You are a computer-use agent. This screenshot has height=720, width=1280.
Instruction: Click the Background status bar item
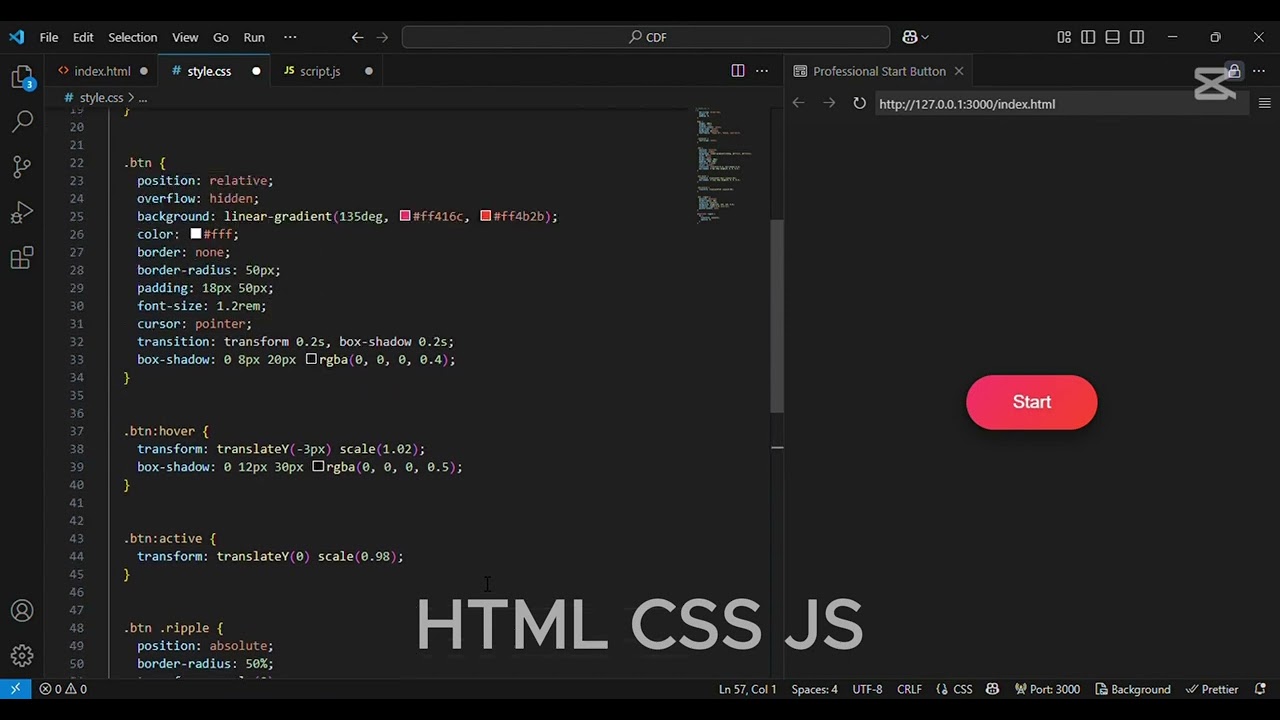pos(1133,689)
